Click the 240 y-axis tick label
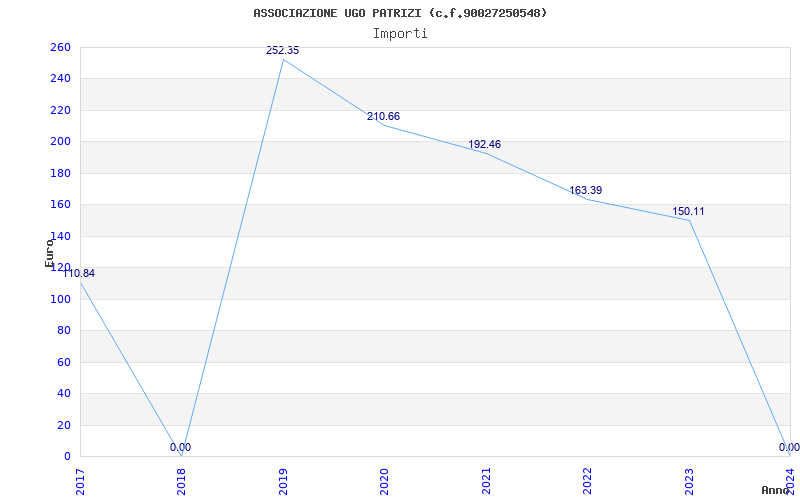 [60, 79]
